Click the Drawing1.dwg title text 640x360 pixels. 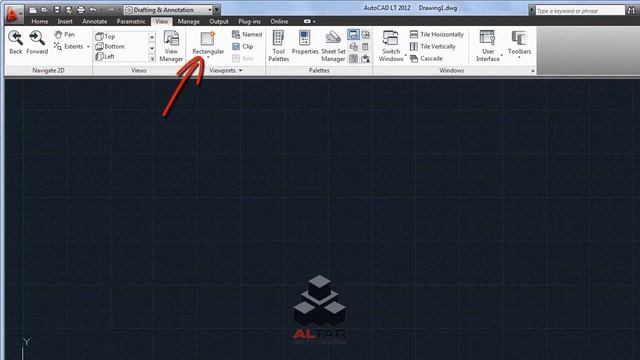(x=438, y=8)
